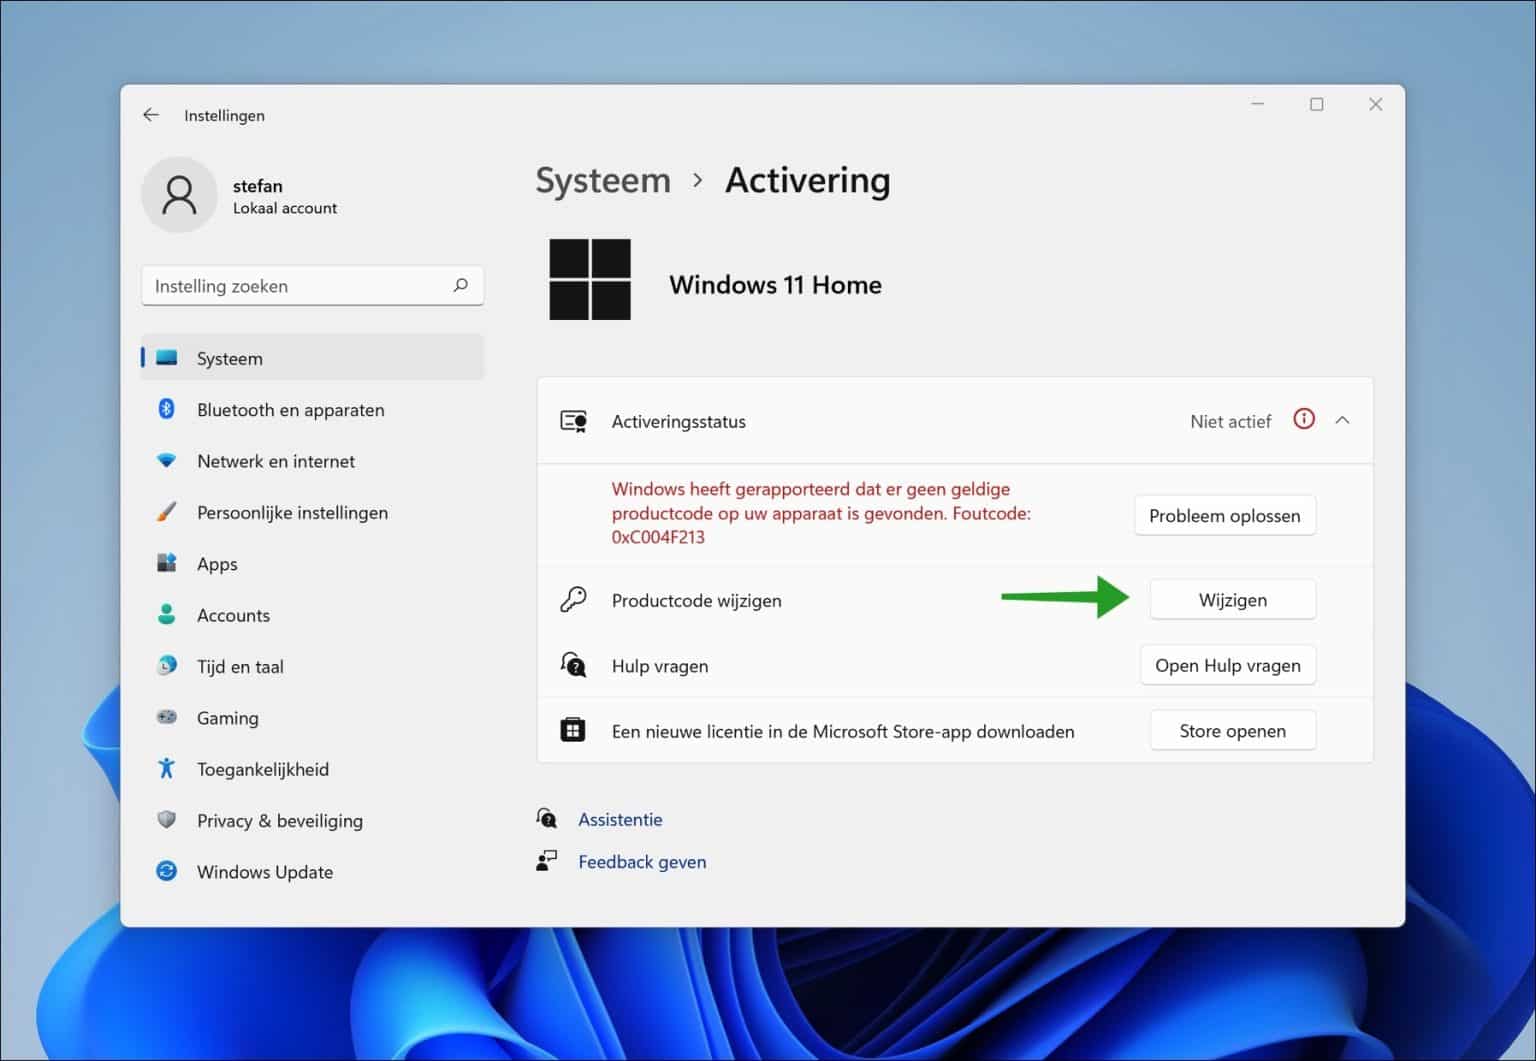Click the Tijd en taal clock icon

pyautogui.click(x=167, y=666)
